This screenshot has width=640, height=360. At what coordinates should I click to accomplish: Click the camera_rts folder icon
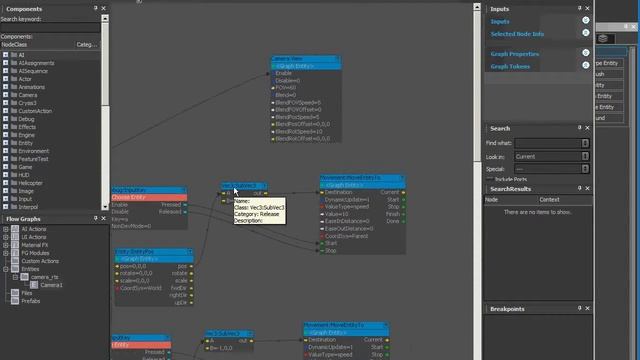click(x=24, y=277)
